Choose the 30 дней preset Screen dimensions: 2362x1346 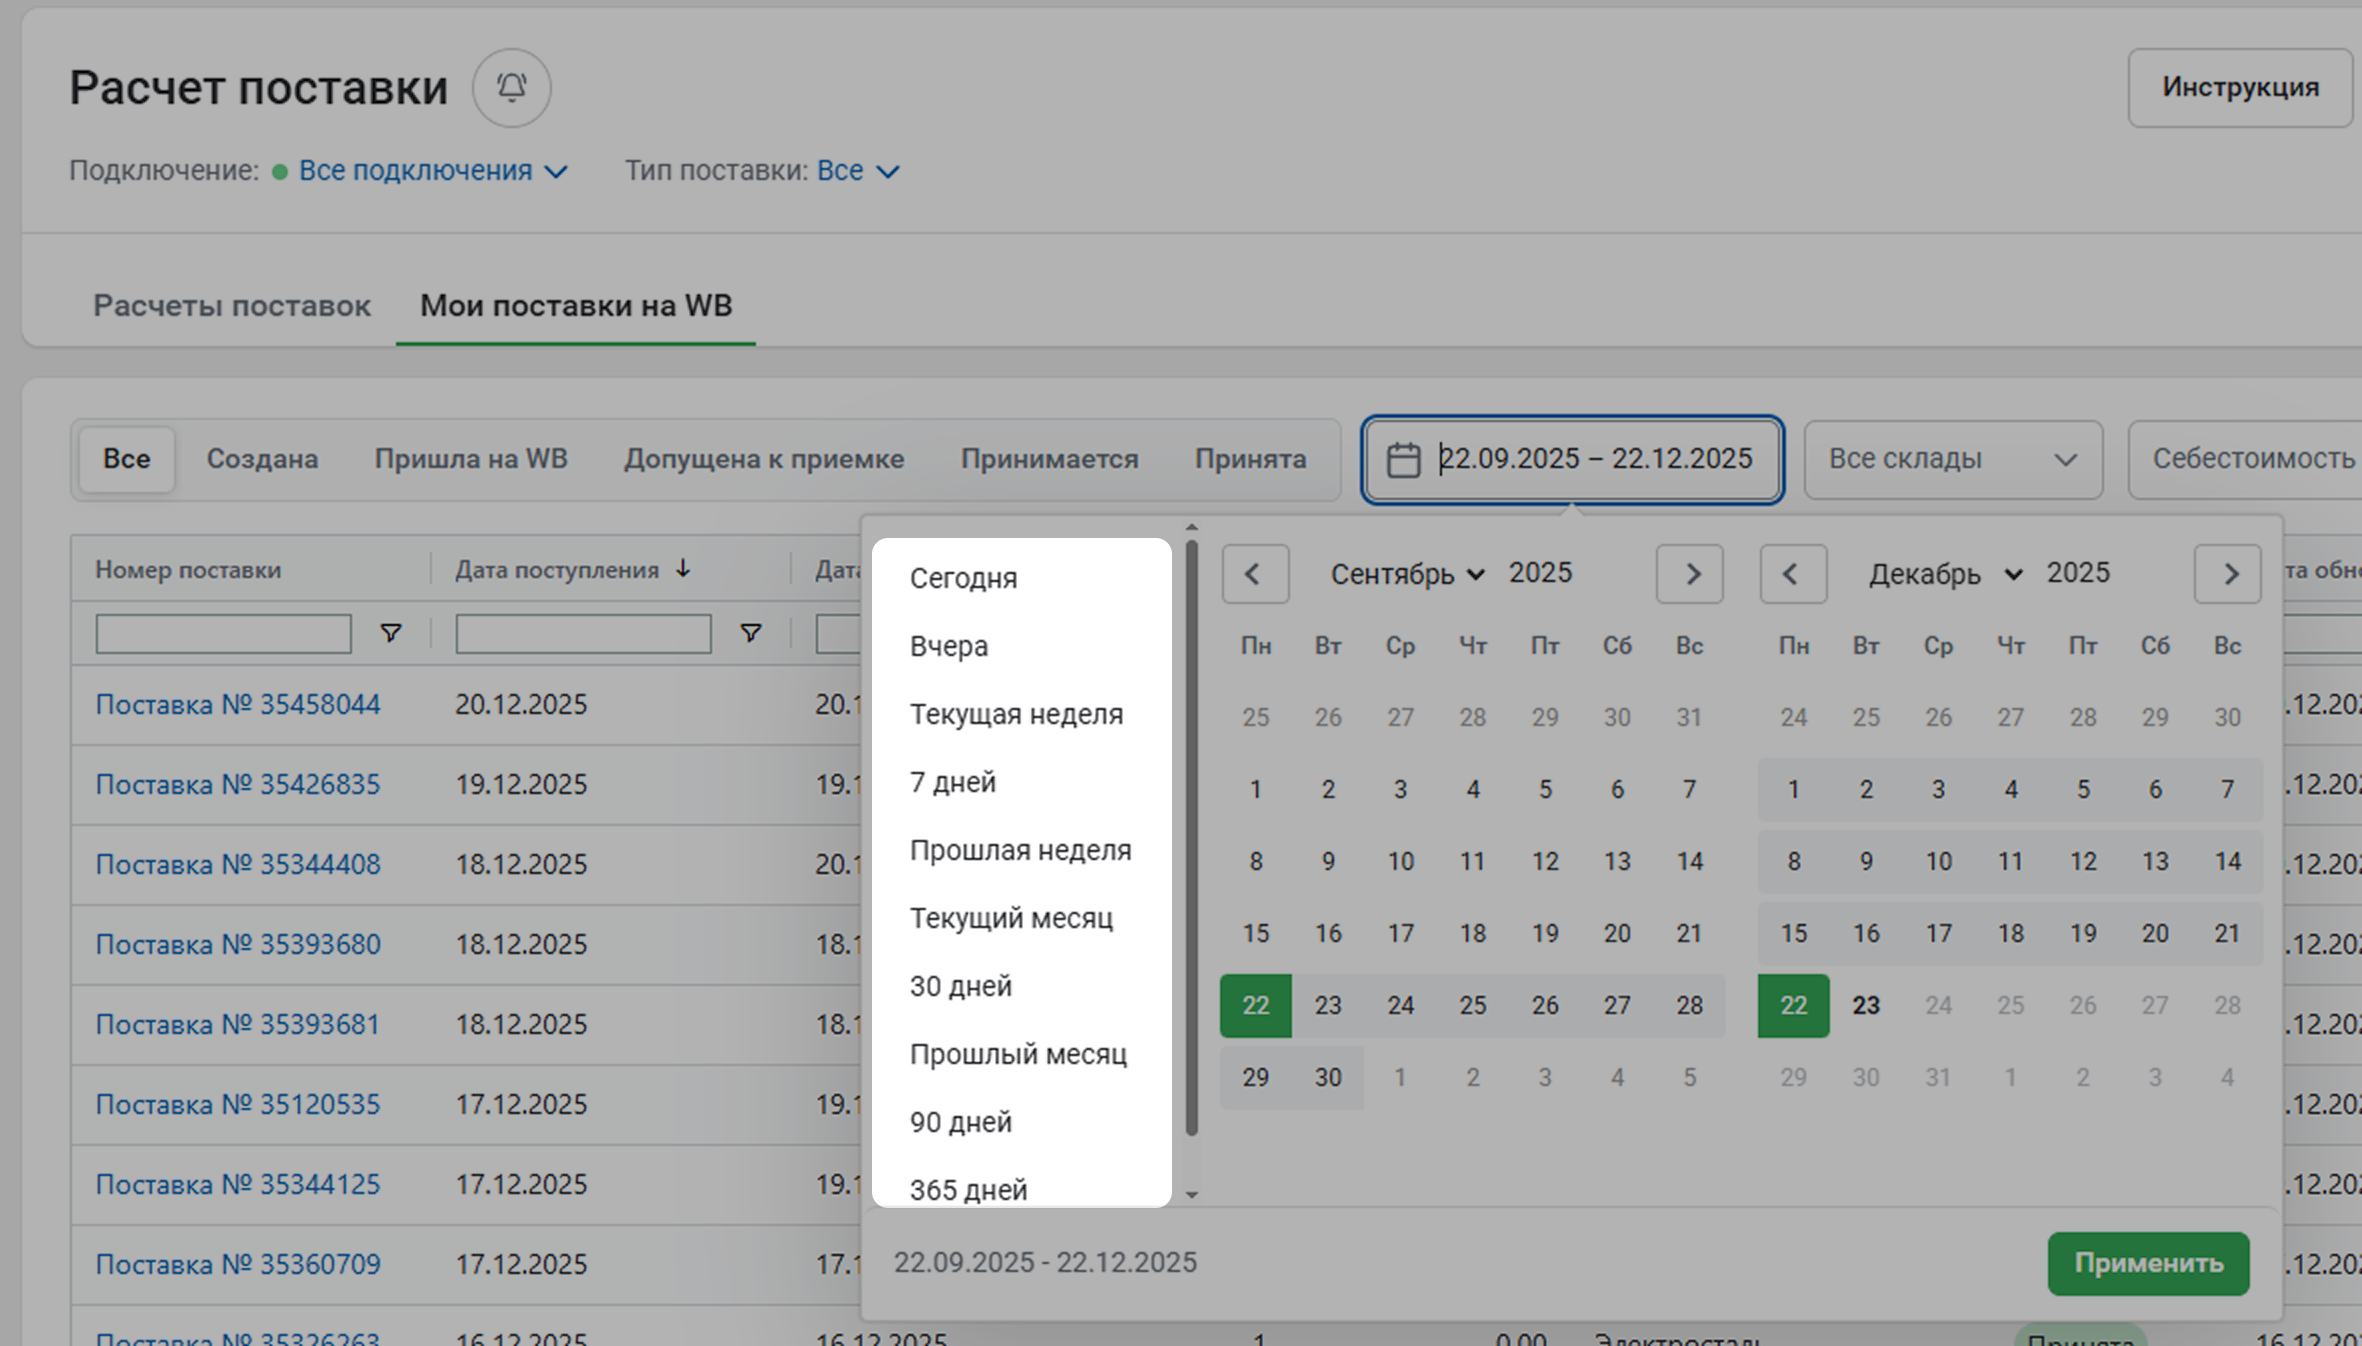pos(960,986)
